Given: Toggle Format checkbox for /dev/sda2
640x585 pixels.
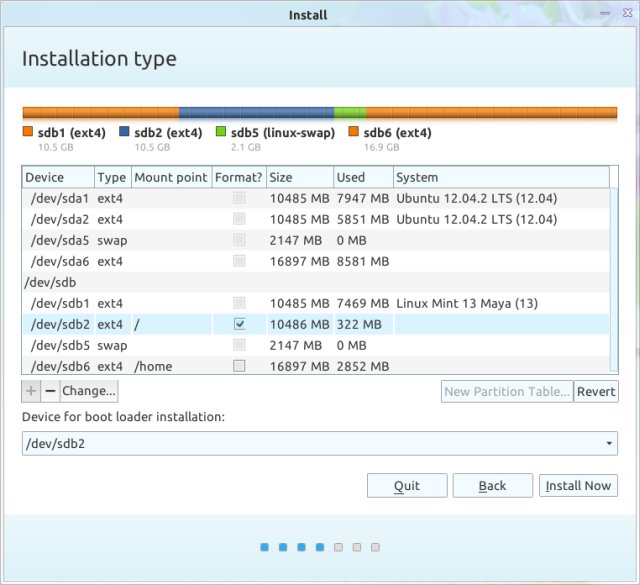Looking at the screenshot, I should (239, 219).
